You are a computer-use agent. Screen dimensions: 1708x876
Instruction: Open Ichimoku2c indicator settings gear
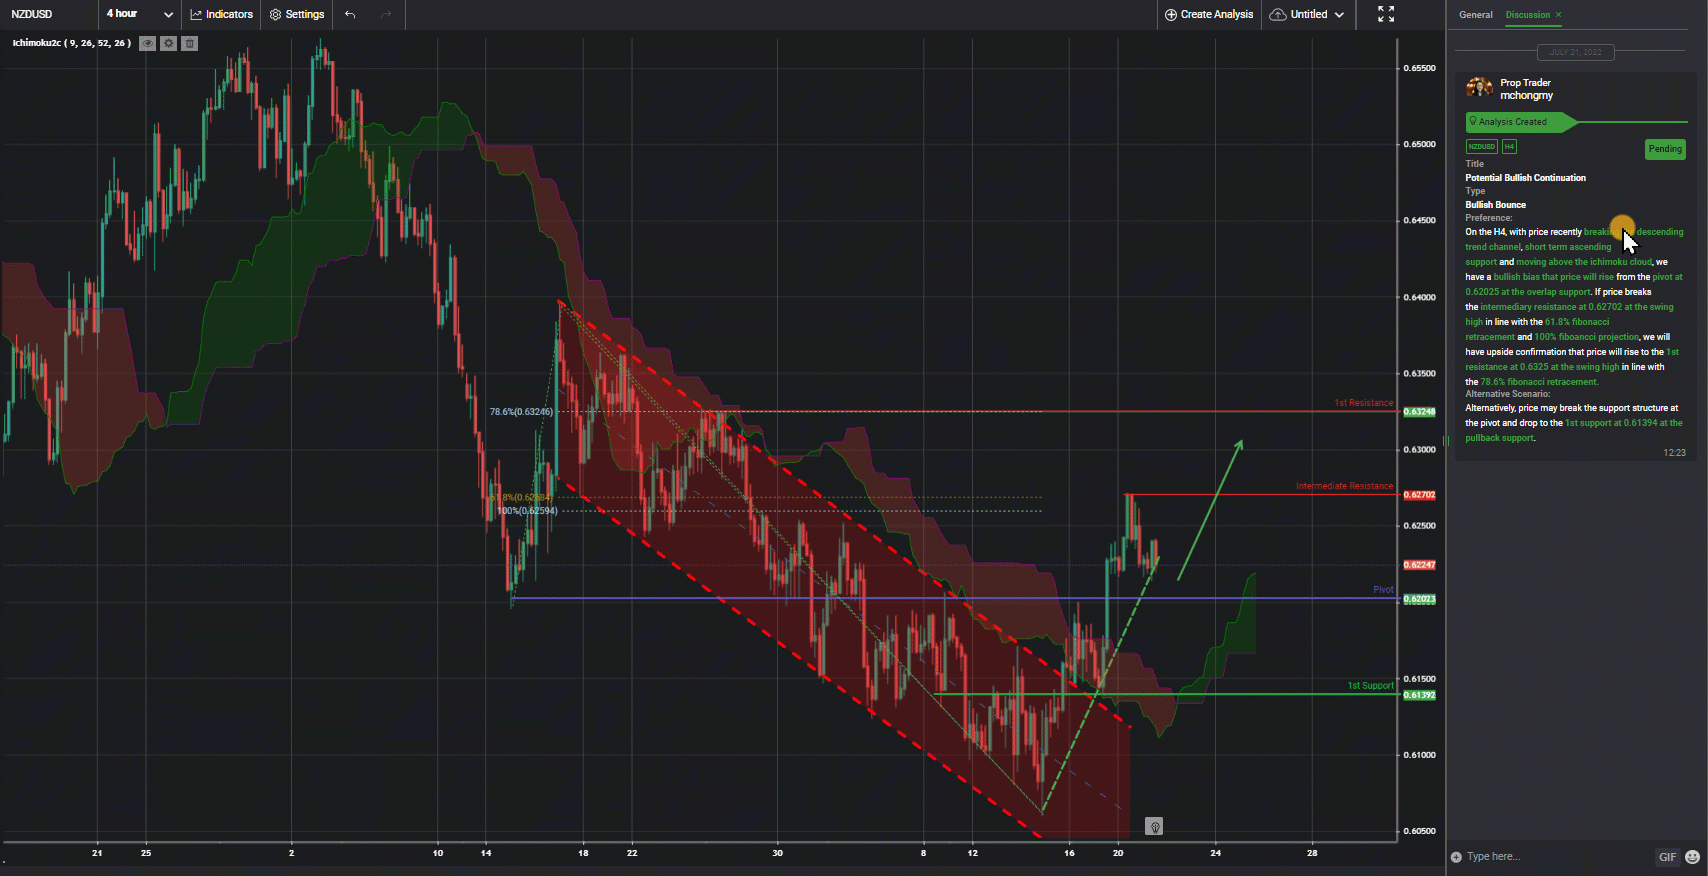168,43
